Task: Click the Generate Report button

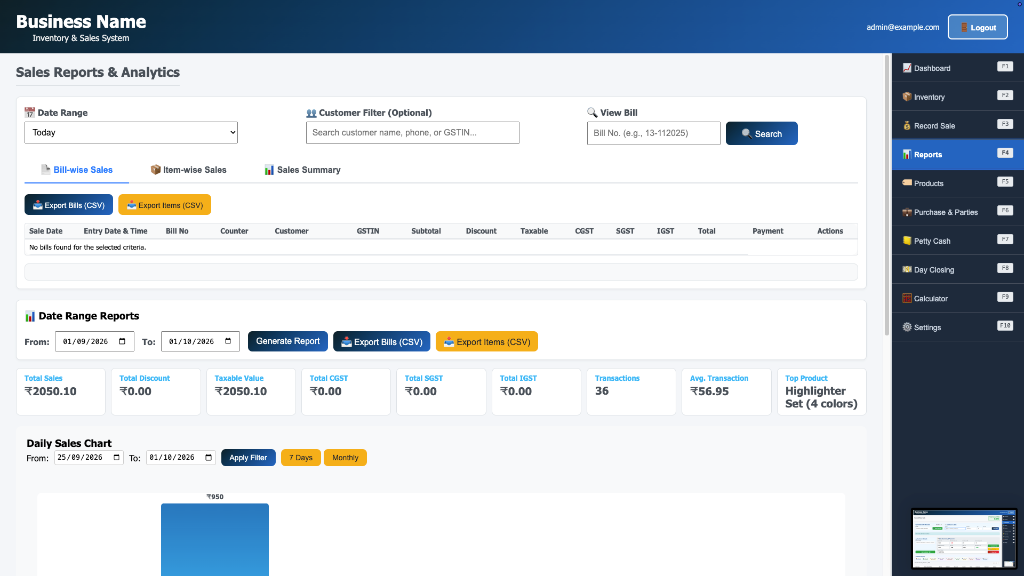Action: click(x=287, y=341)
